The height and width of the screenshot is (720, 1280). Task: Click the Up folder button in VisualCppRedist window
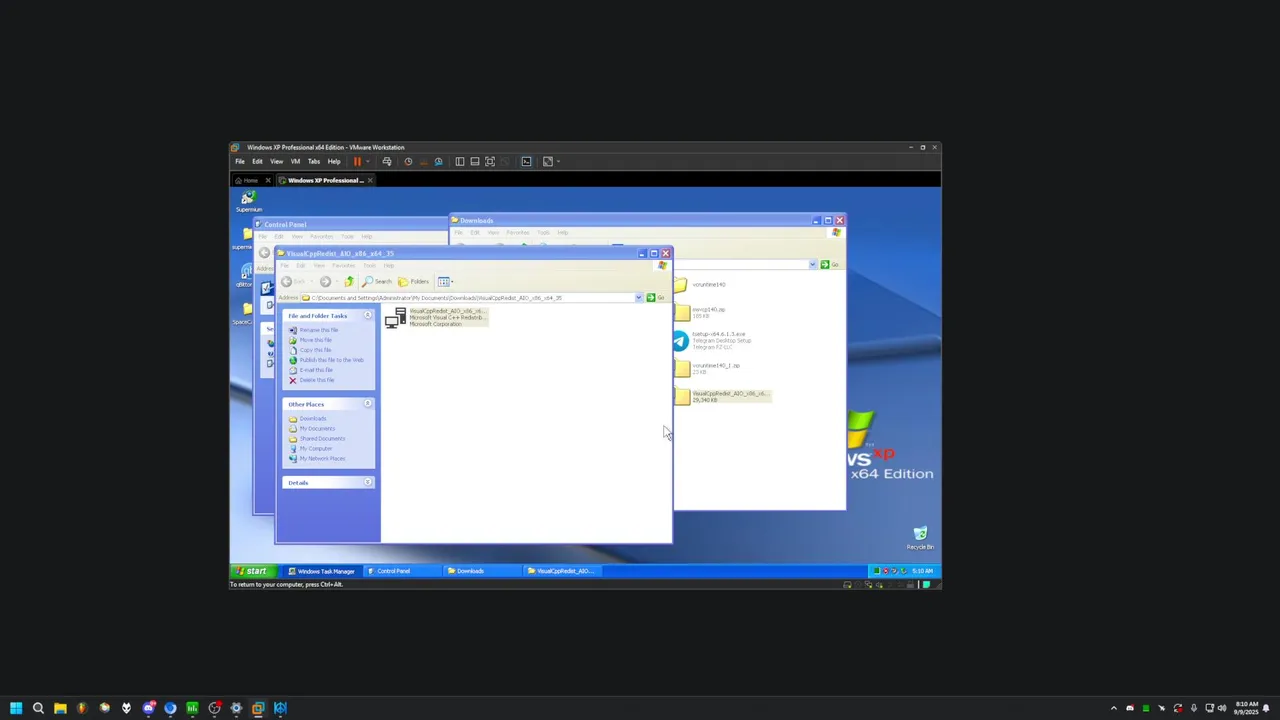(x=348, y=281)
